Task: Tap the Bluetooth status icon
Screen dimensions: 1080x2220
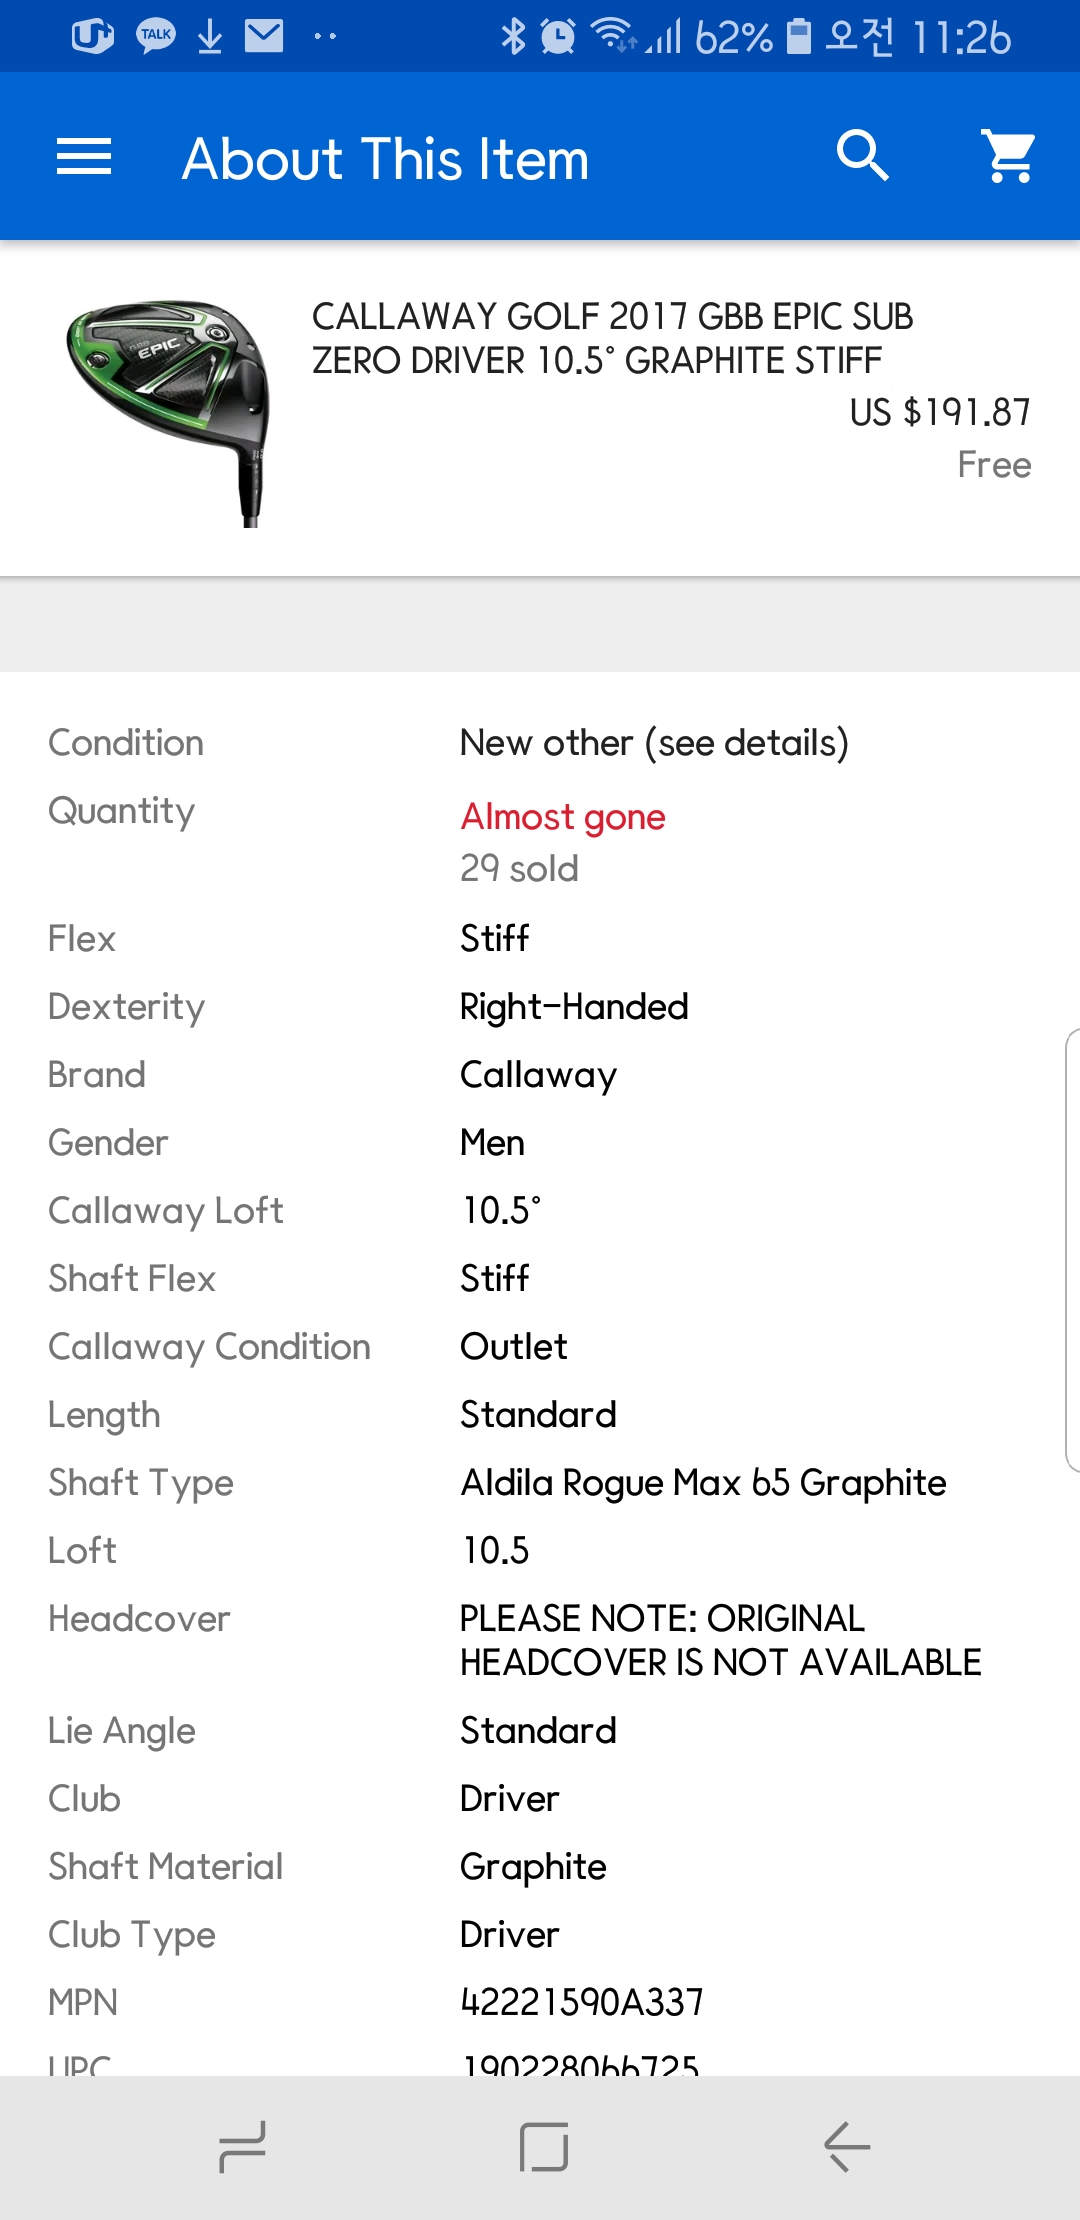Action: [513, 37]
